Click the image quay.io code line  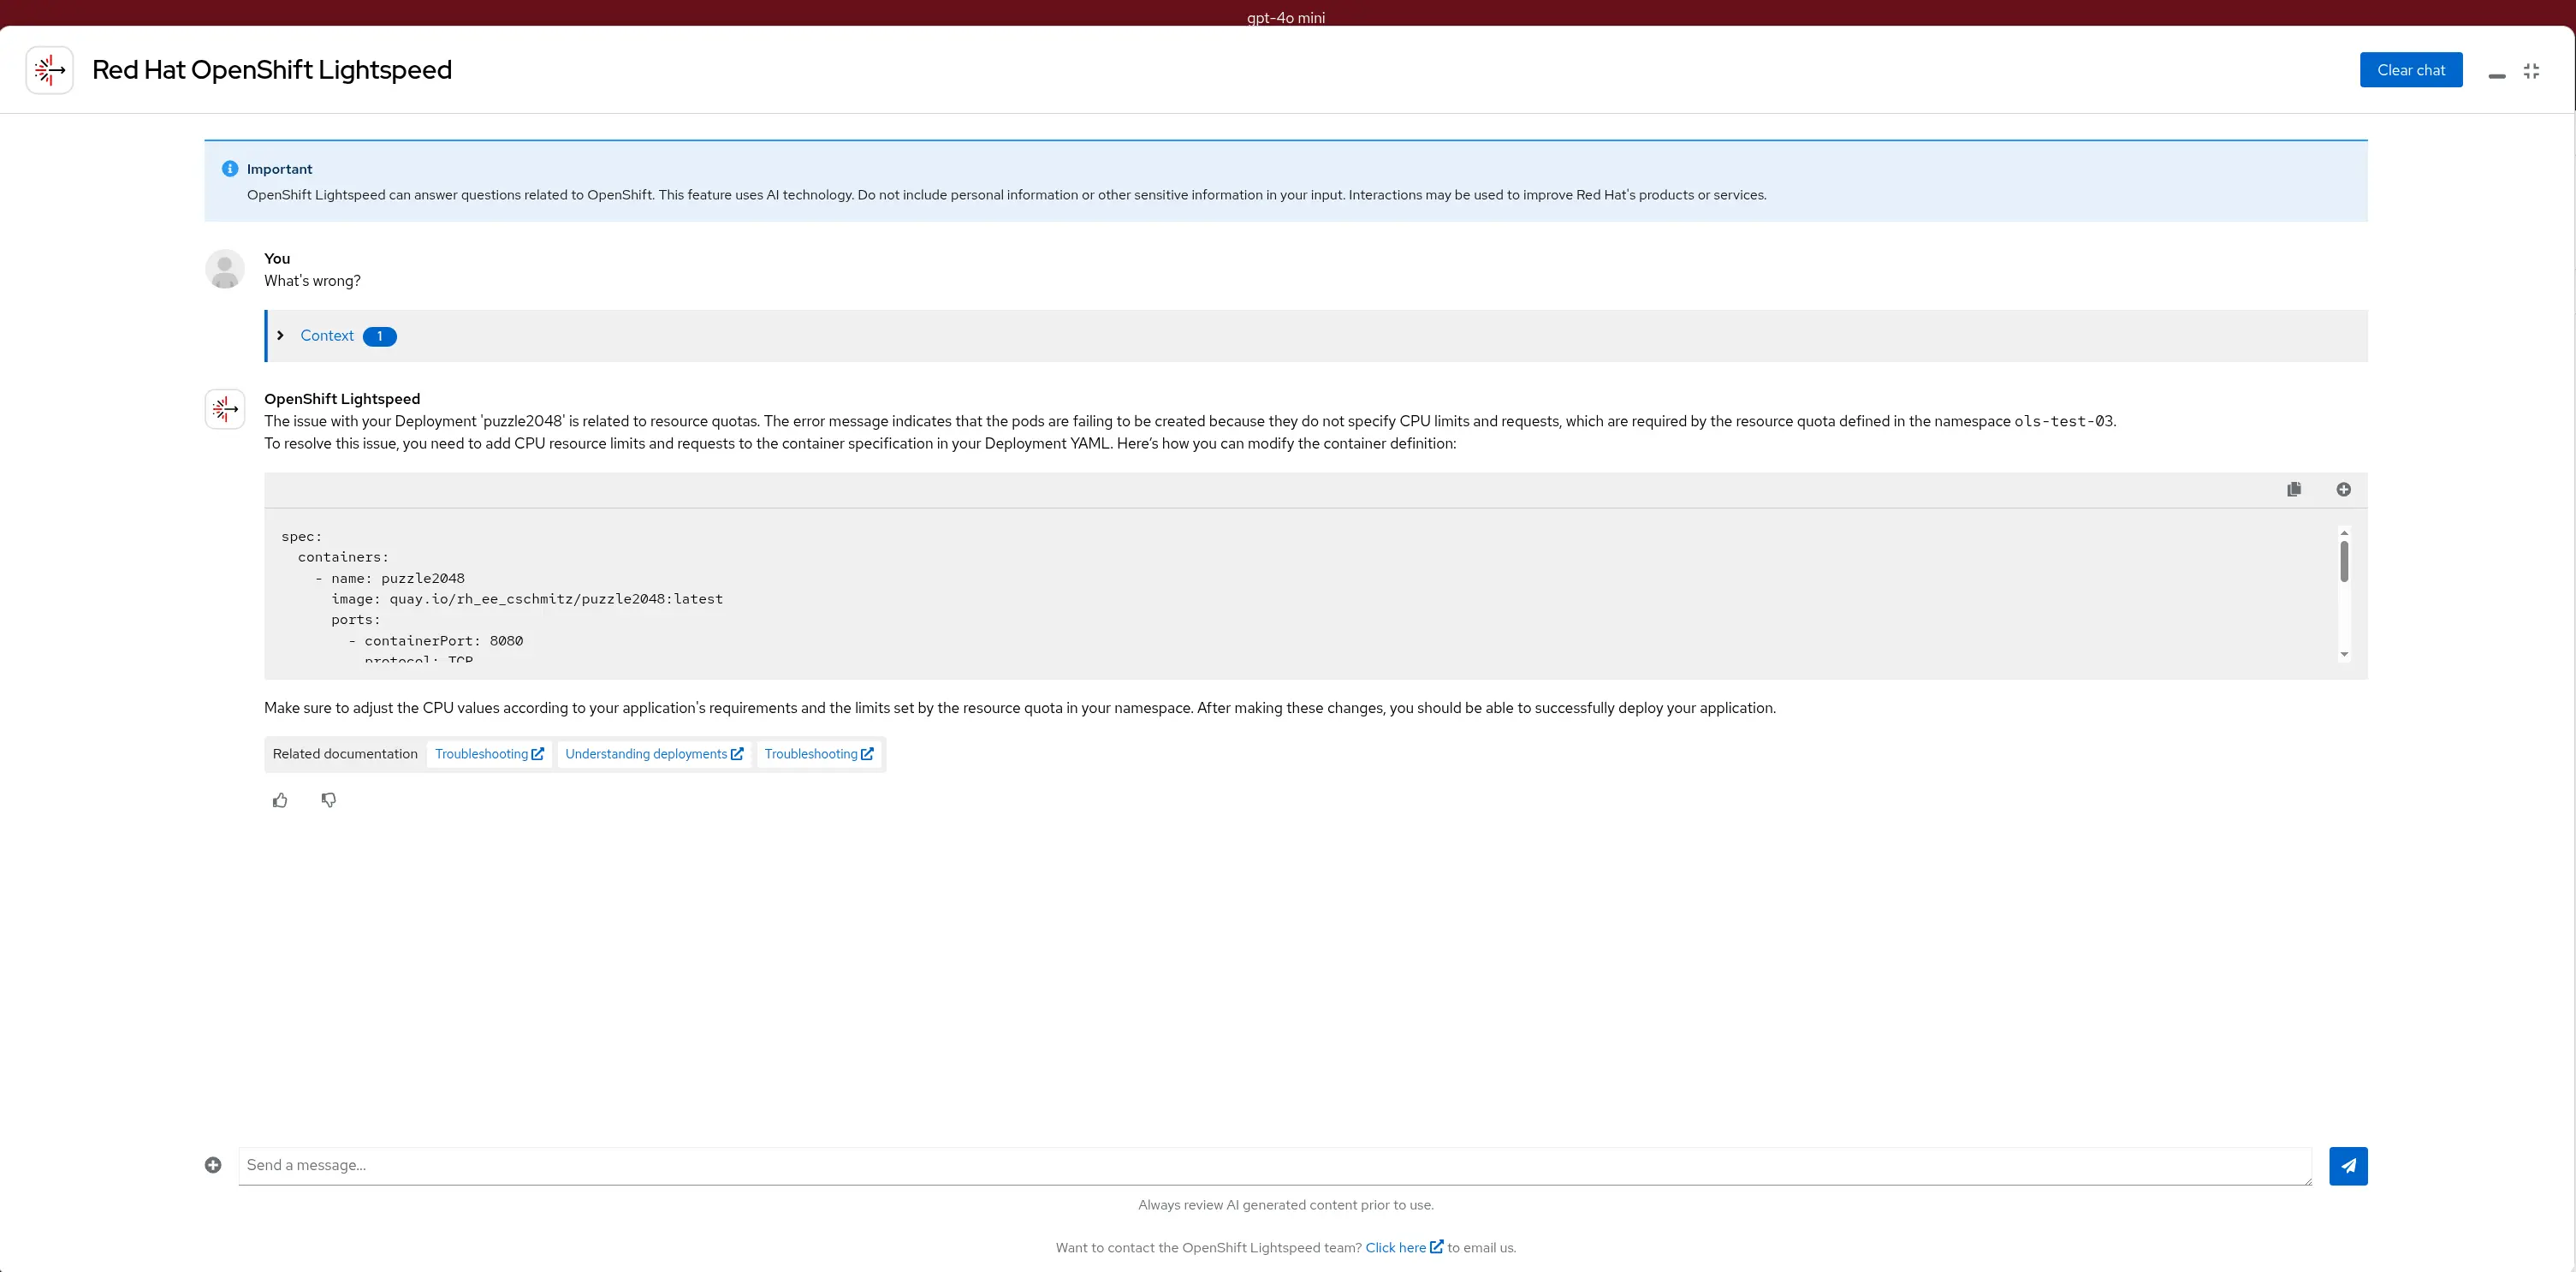[527, 599]
